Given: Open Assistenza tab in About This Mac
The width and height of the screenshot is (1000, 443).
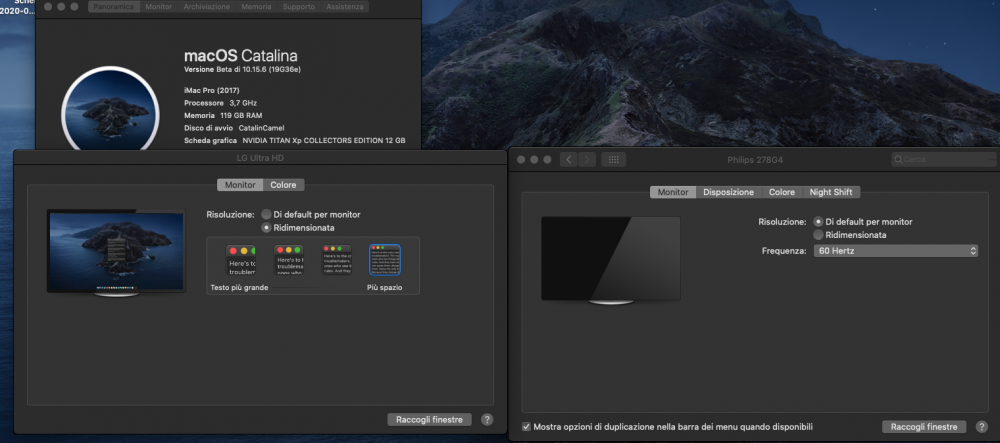Looking at the screenshot, I should (344, 7).
